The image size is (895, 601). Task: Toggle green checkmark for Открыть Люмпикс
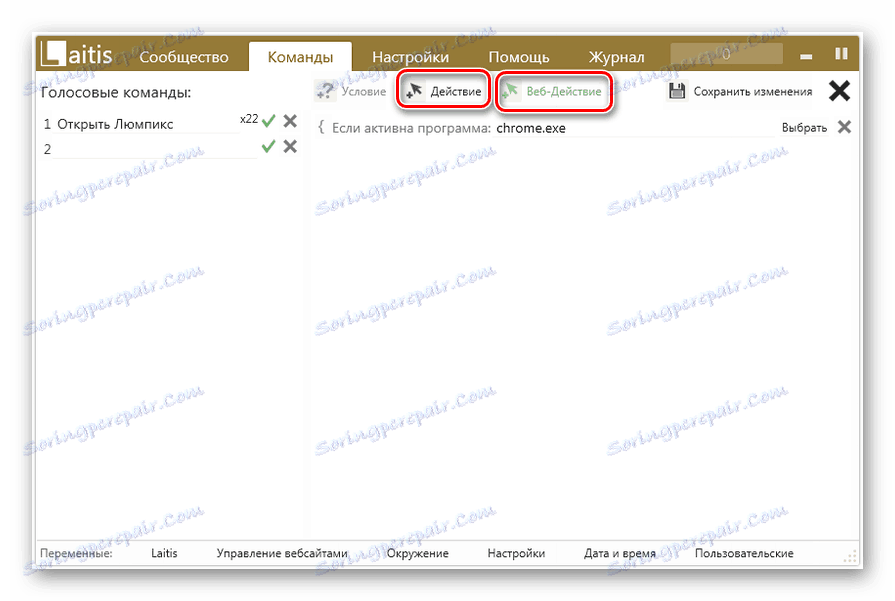pyautogui.click(x=269, y=121)
